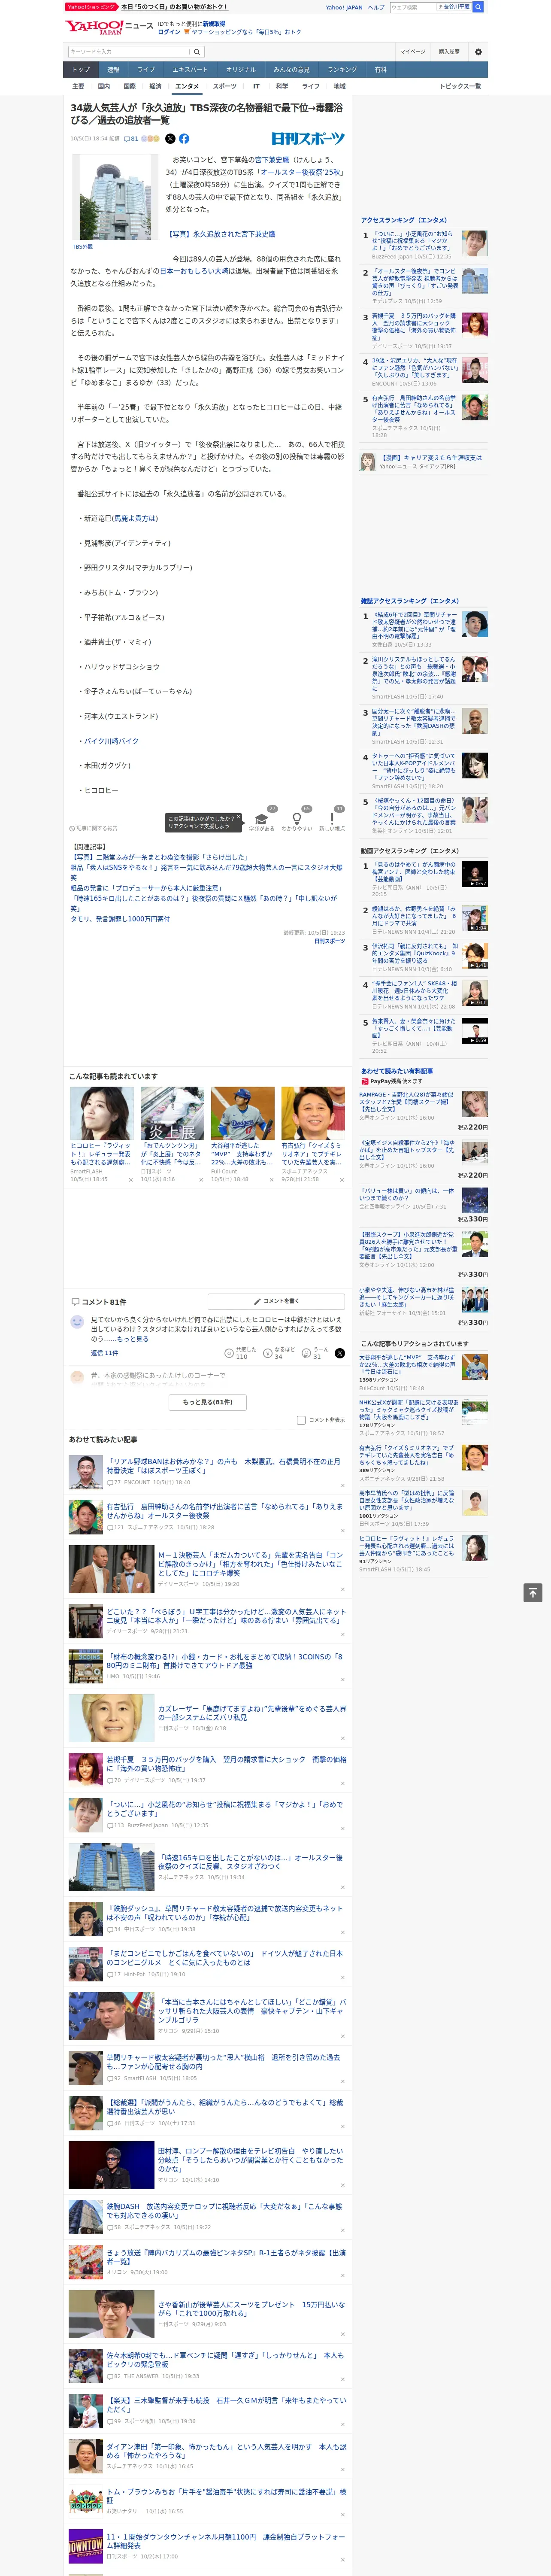Open related link タモリ、発言謝罪し1000万円寄付

click(120, 919)
